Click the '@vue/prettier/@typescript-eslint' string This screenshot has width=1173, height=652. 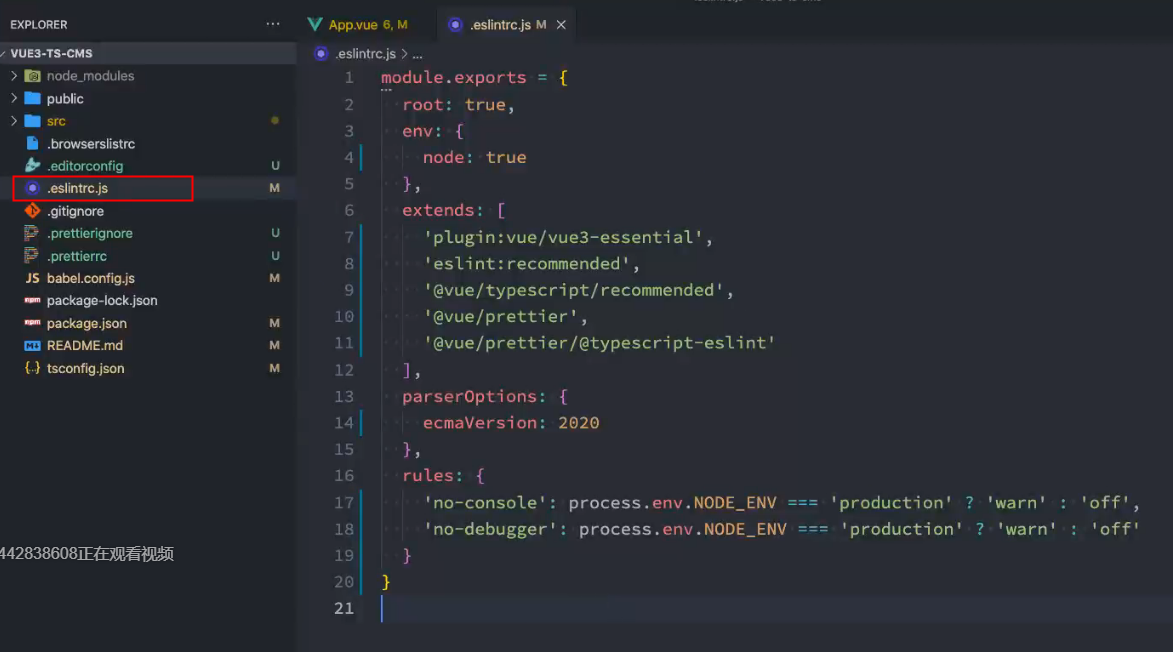(599, 342)
